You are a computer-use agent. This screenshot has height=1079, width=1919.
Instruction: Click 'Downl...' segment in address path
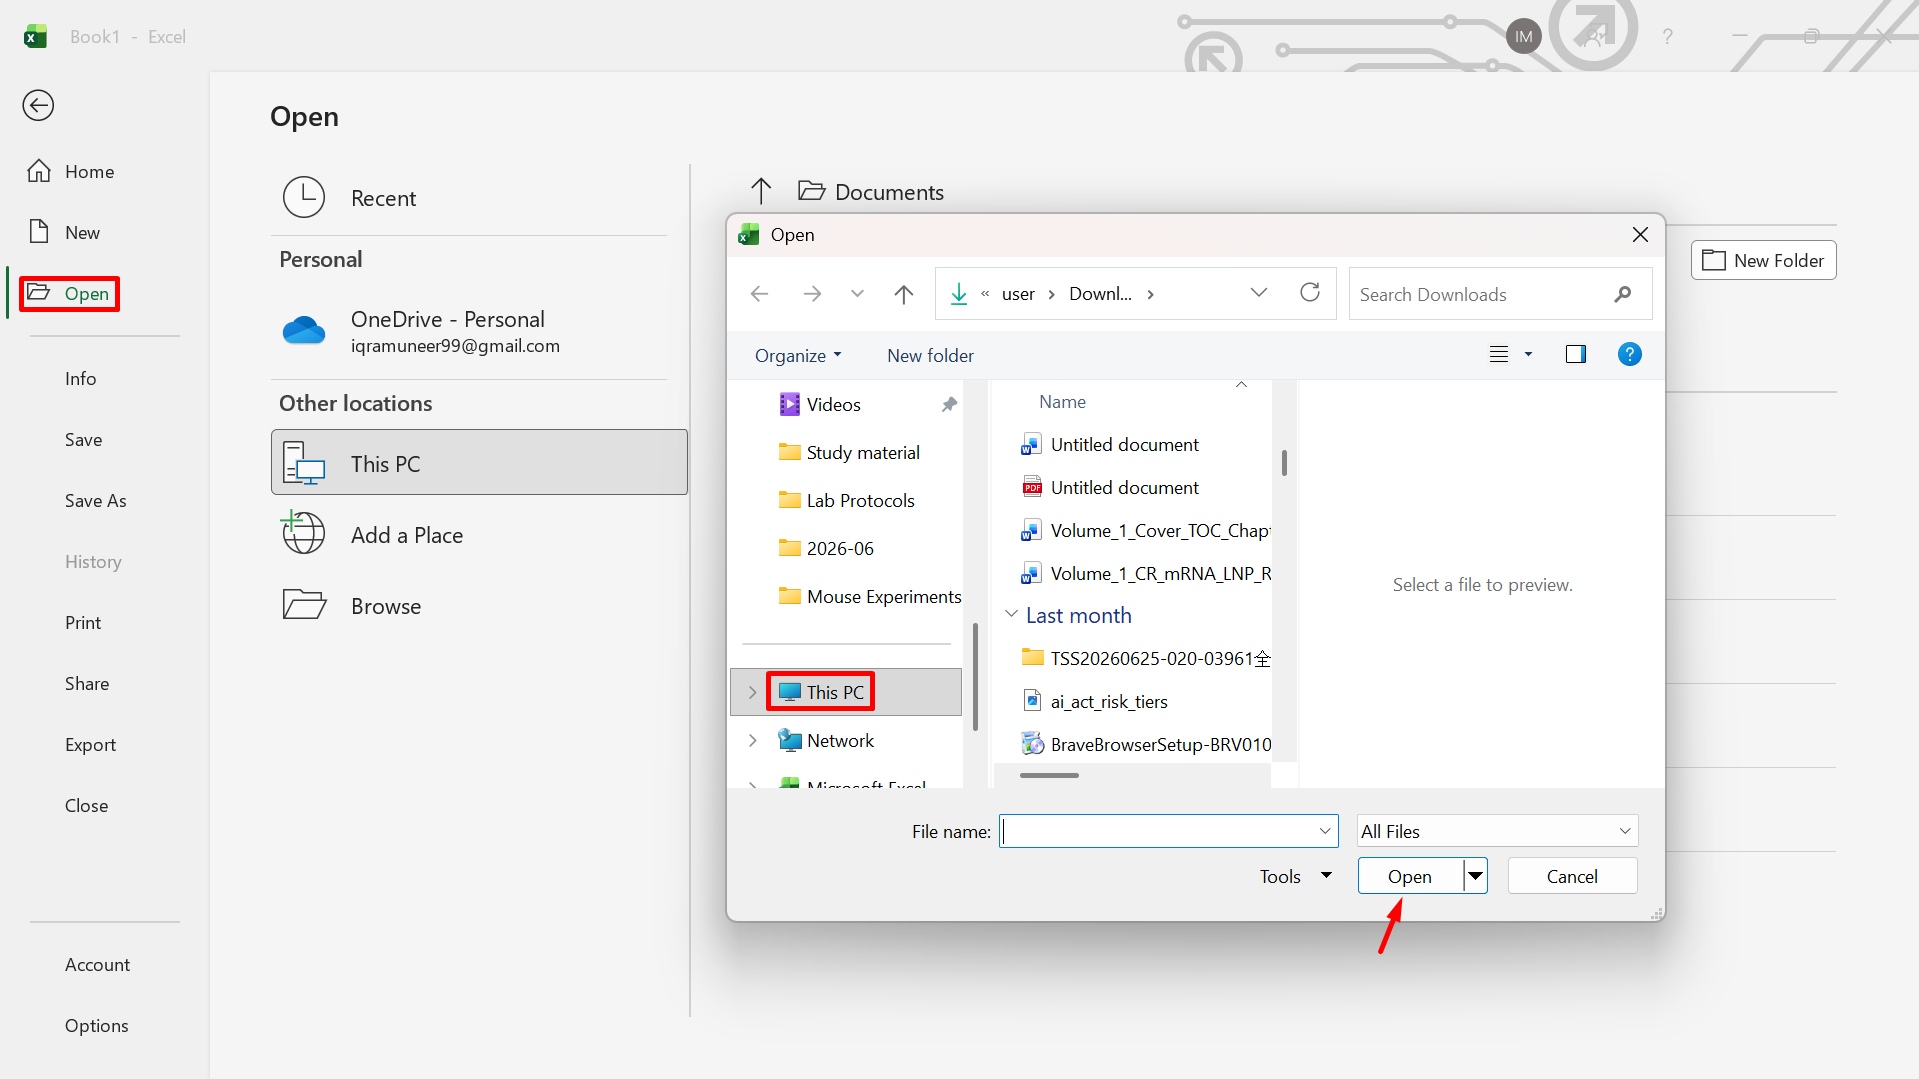(1100, 294)
